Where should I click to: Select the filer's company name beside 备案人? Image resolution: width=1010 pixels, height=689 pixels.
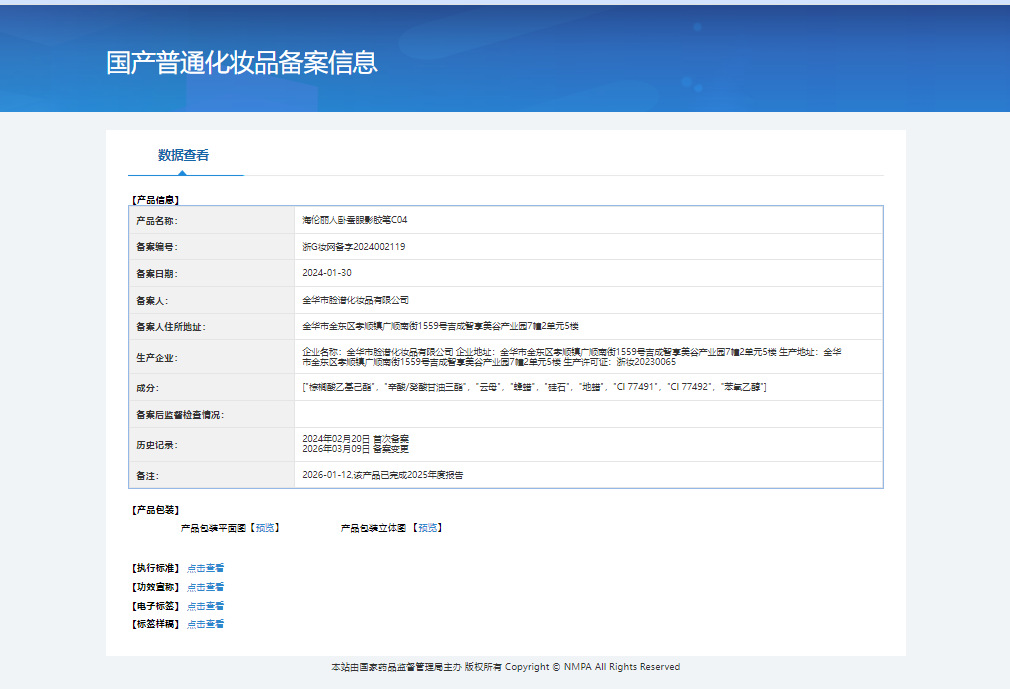coord(356,300)
